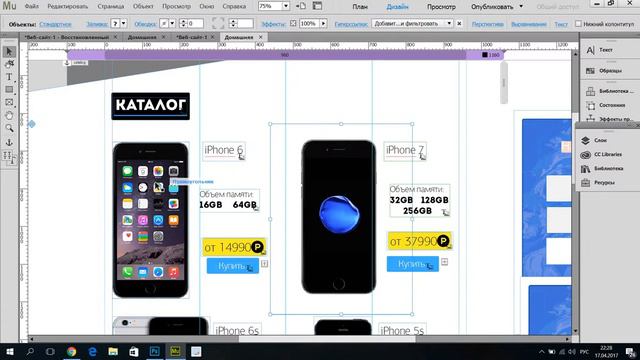Viewport: 640px width, 360px height.
Task: Open the Редактировать menu
Action: (x=67, y=7)
